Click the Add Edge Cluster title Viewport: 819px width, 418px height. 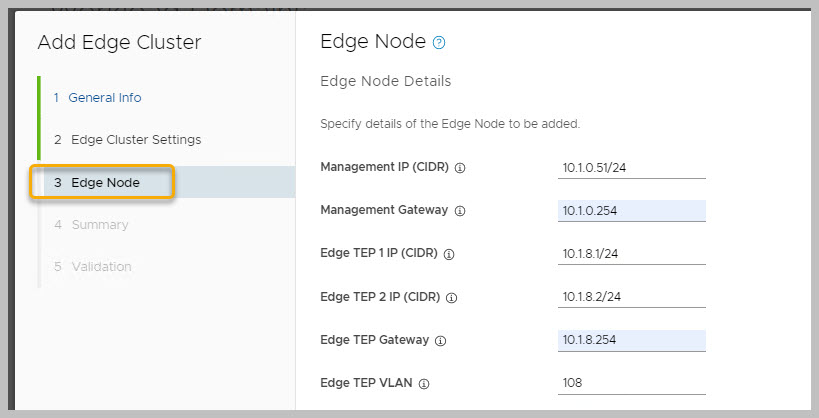point(119,42)
